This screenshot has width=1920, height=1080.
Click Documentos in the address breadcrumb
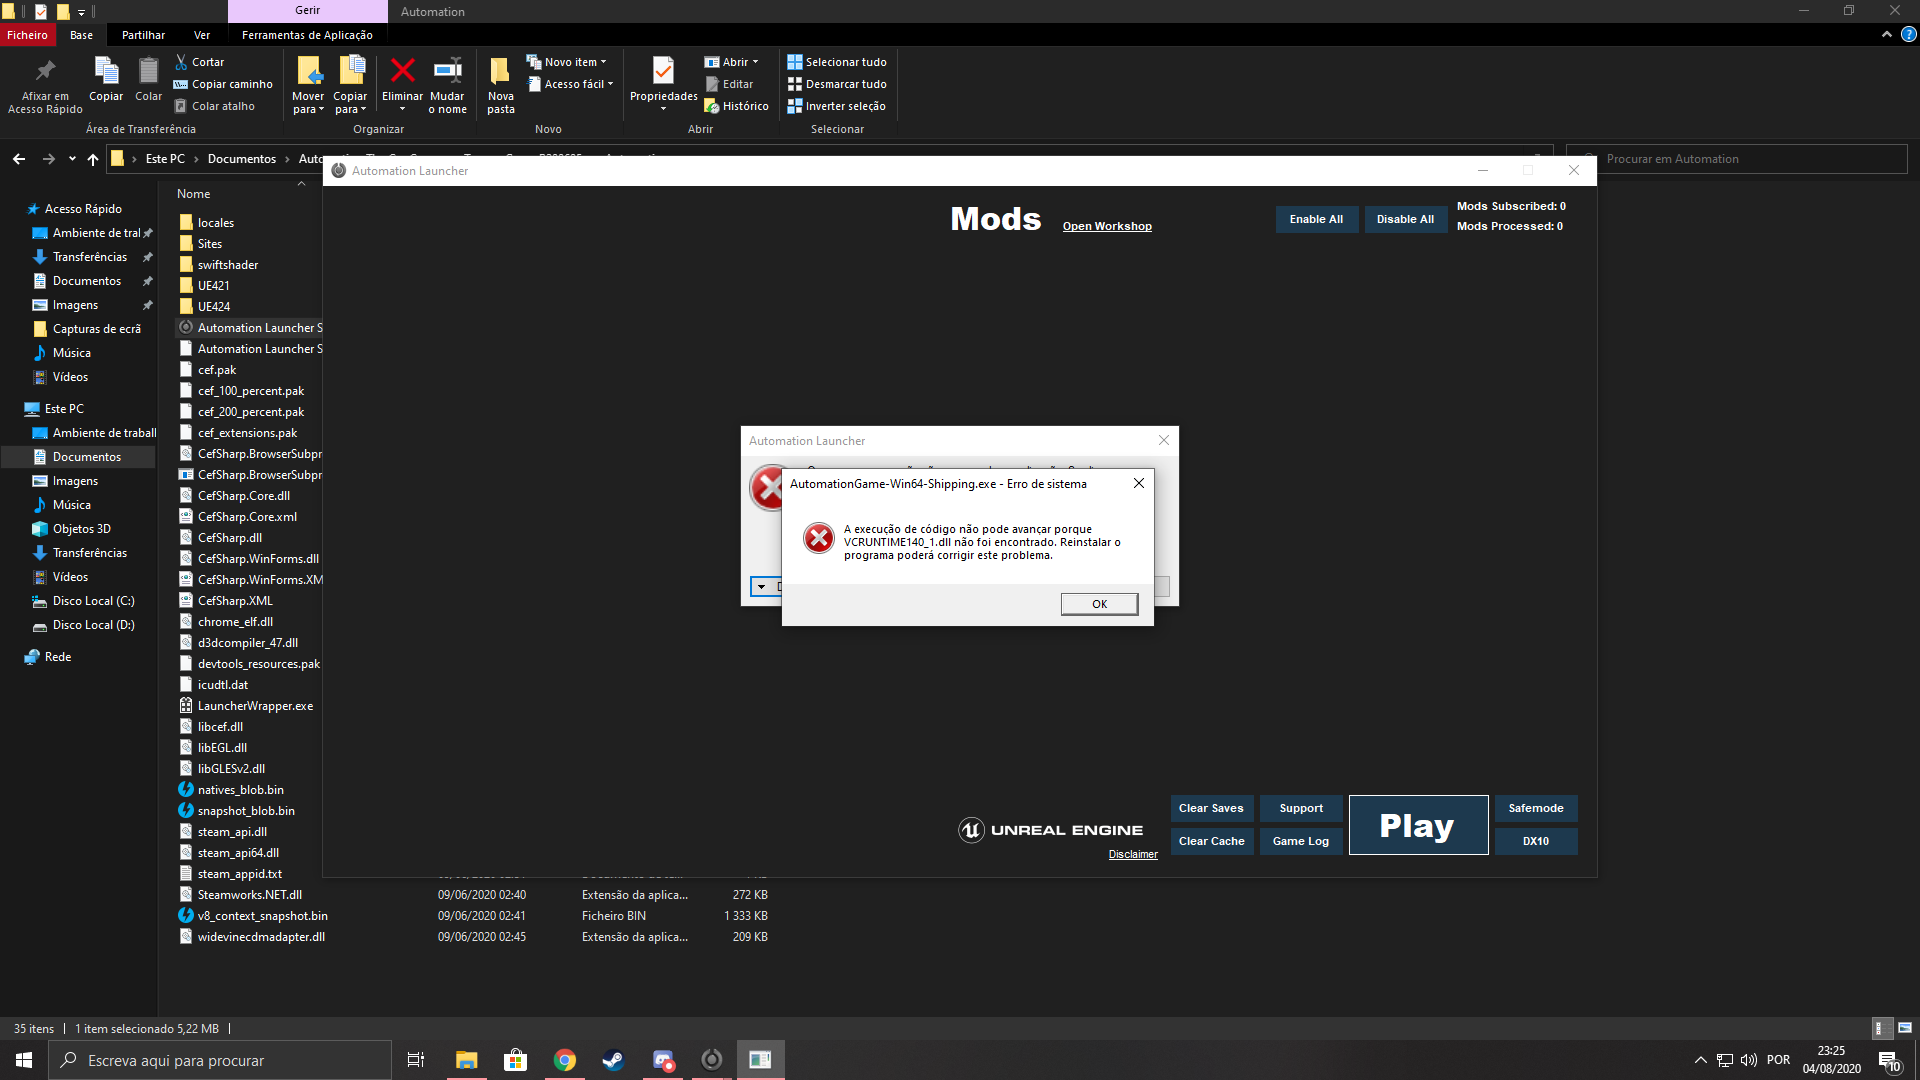pos(242,159)
